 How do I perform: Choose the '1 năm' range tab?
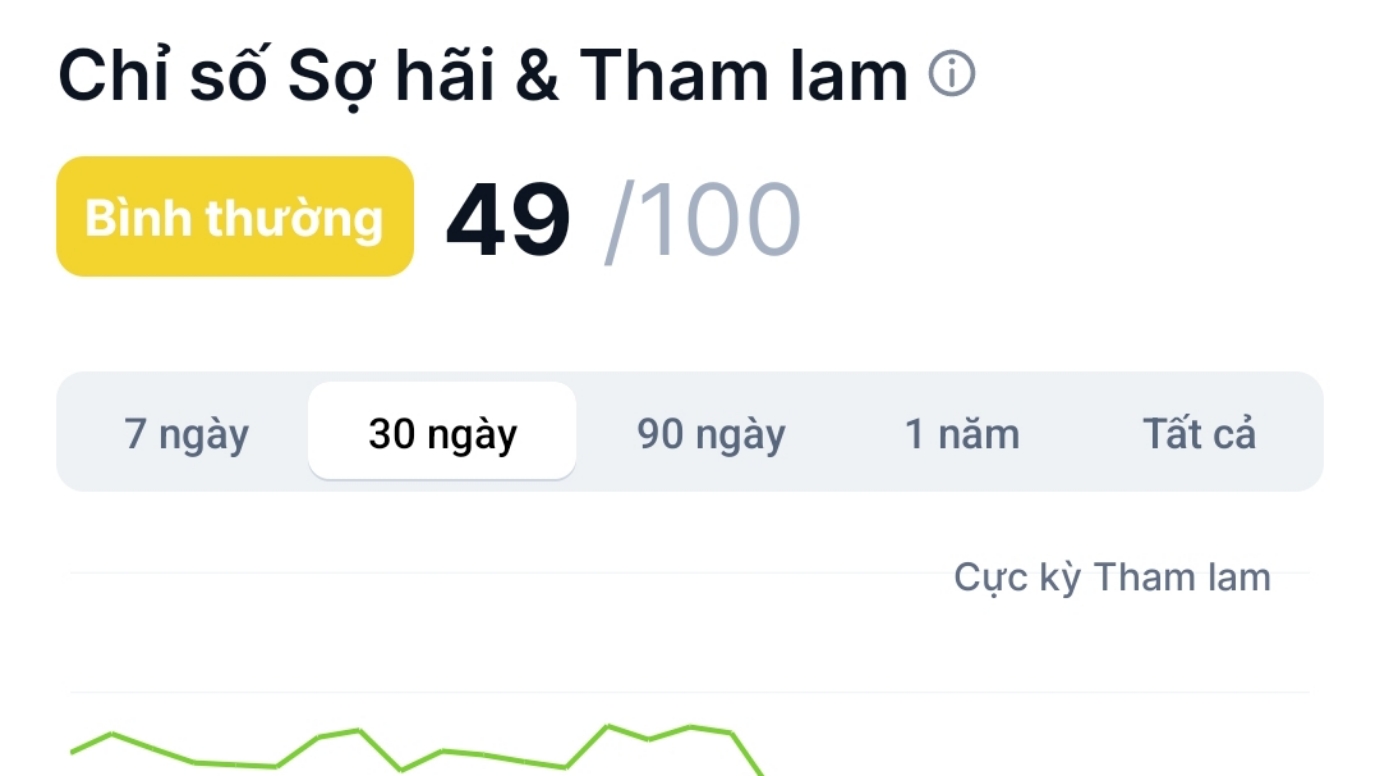point(962,434)
